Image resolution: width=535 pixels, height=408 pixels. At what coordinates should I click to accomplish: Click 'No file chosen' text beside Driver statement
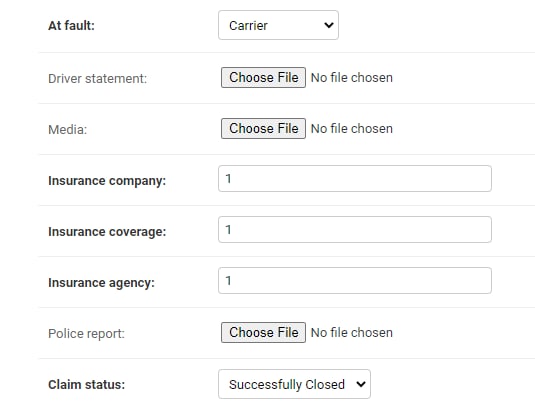[352, 78]
